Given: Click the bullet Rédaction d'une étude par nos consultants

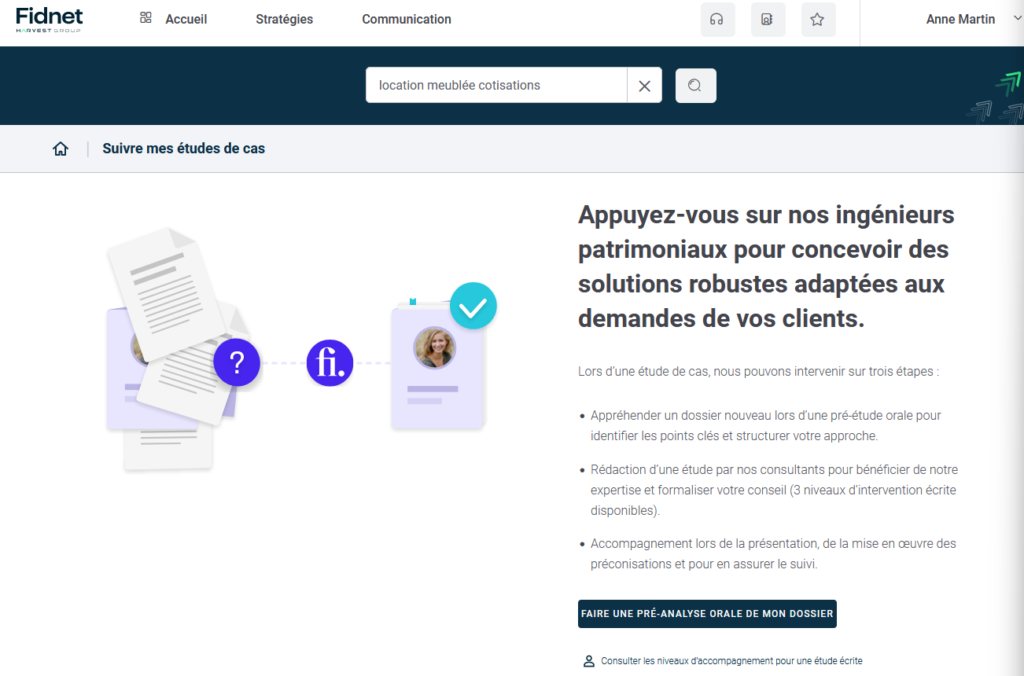Looking at the screenshot, I should 773,490.
